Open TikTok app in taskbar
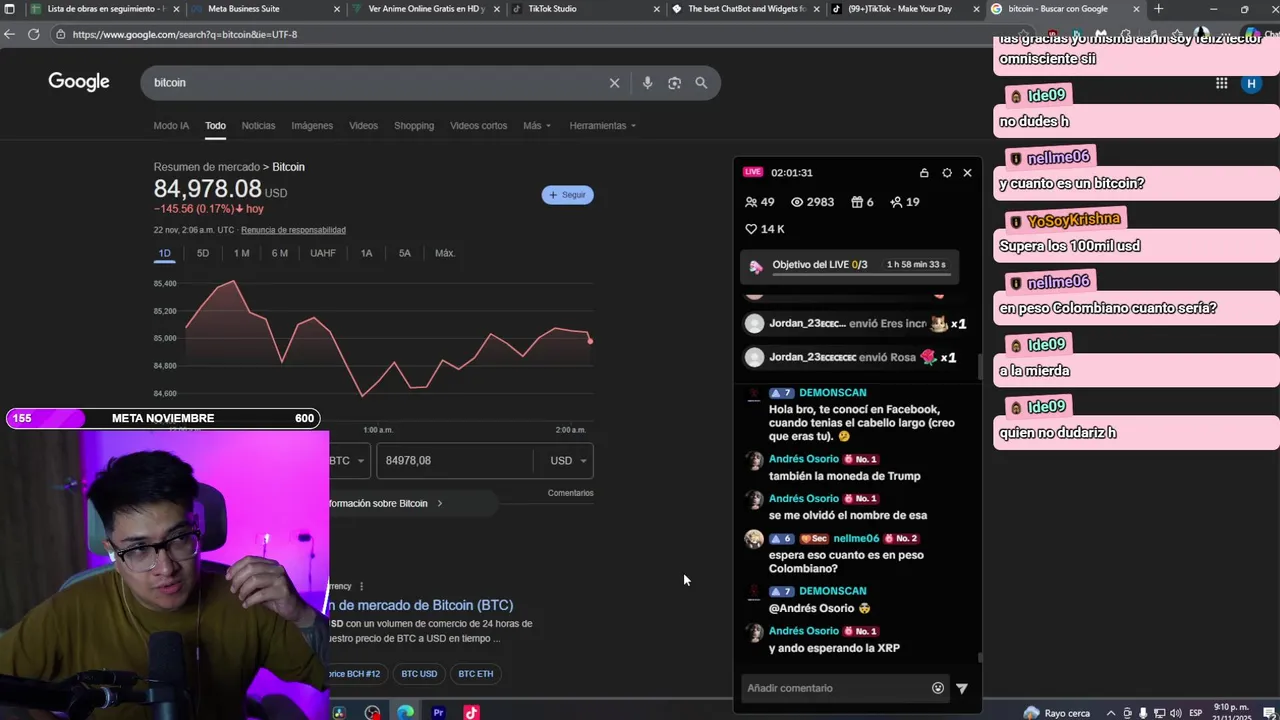The height and width of the screenshot is (720, 1280). (471, 712)
